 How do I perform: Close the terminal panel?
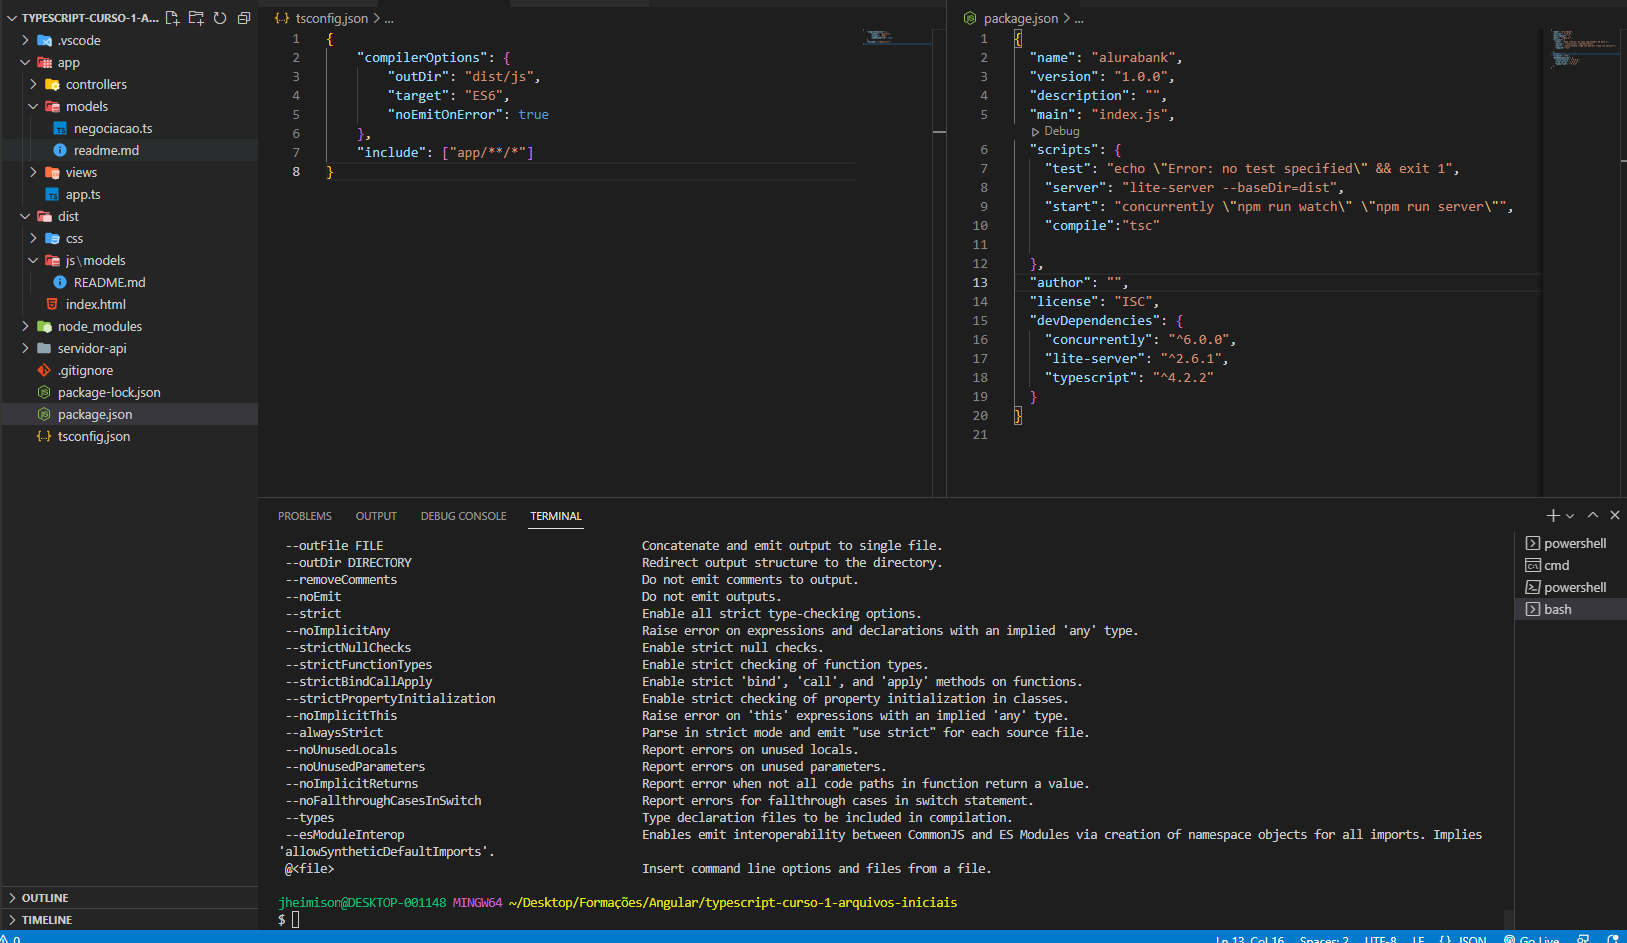(1615, 515)
